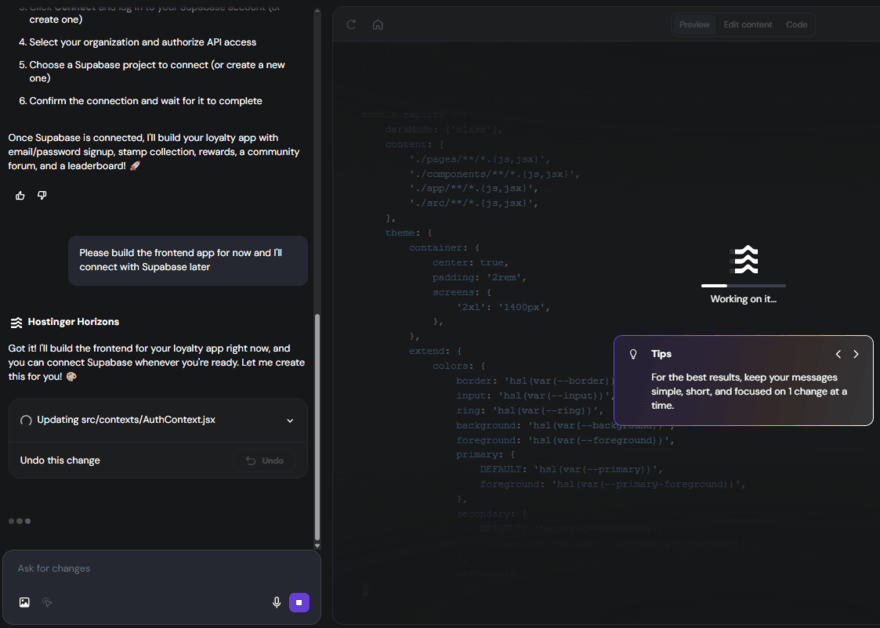The width and height of the screenshot is (880, 628).
Task: Select the AI enhance prompt icon
Action: [47, 602]
